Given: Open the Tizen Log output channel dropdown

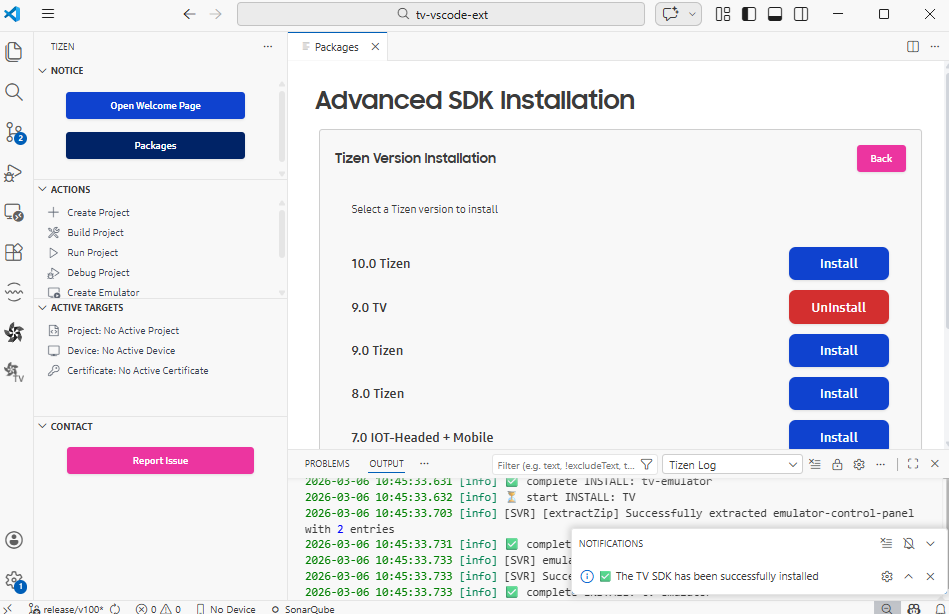Looking at the screenshot, I should 732,464.
